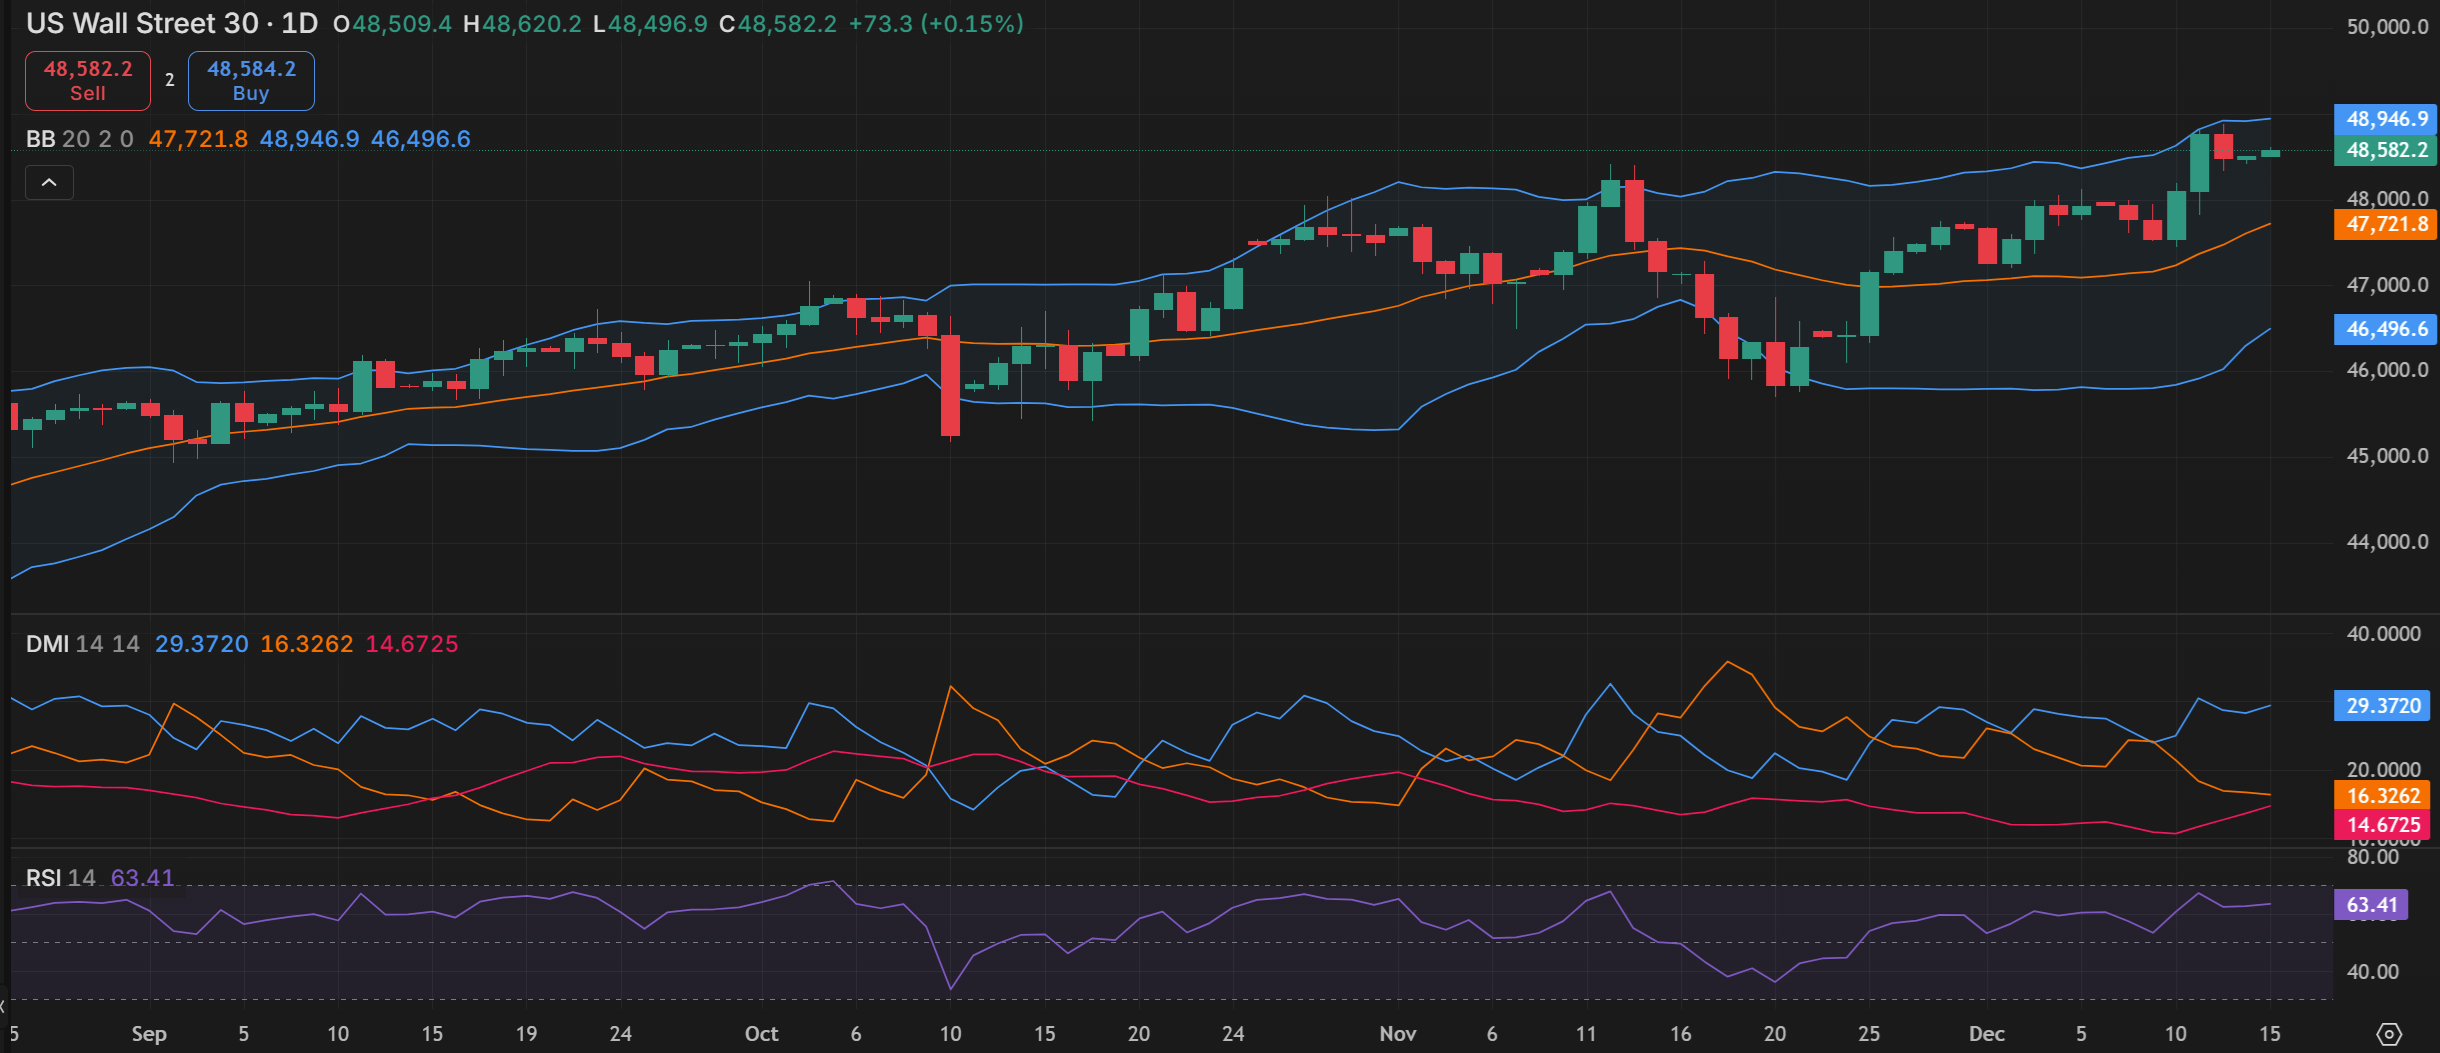Open chart settings hexagon gear icon
Screen dimensions: 2440x1053
[2388, 1034]
